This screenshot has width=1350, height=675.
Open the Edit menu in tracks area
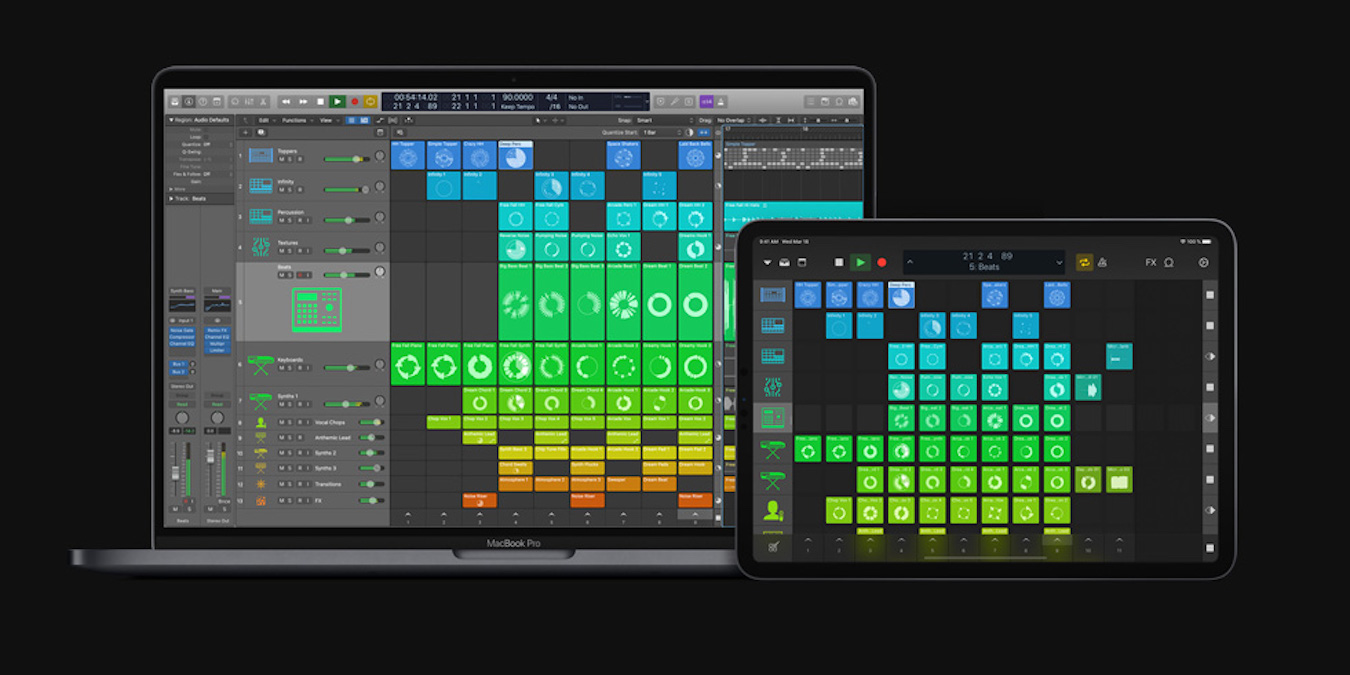click(x=265, y=120)
